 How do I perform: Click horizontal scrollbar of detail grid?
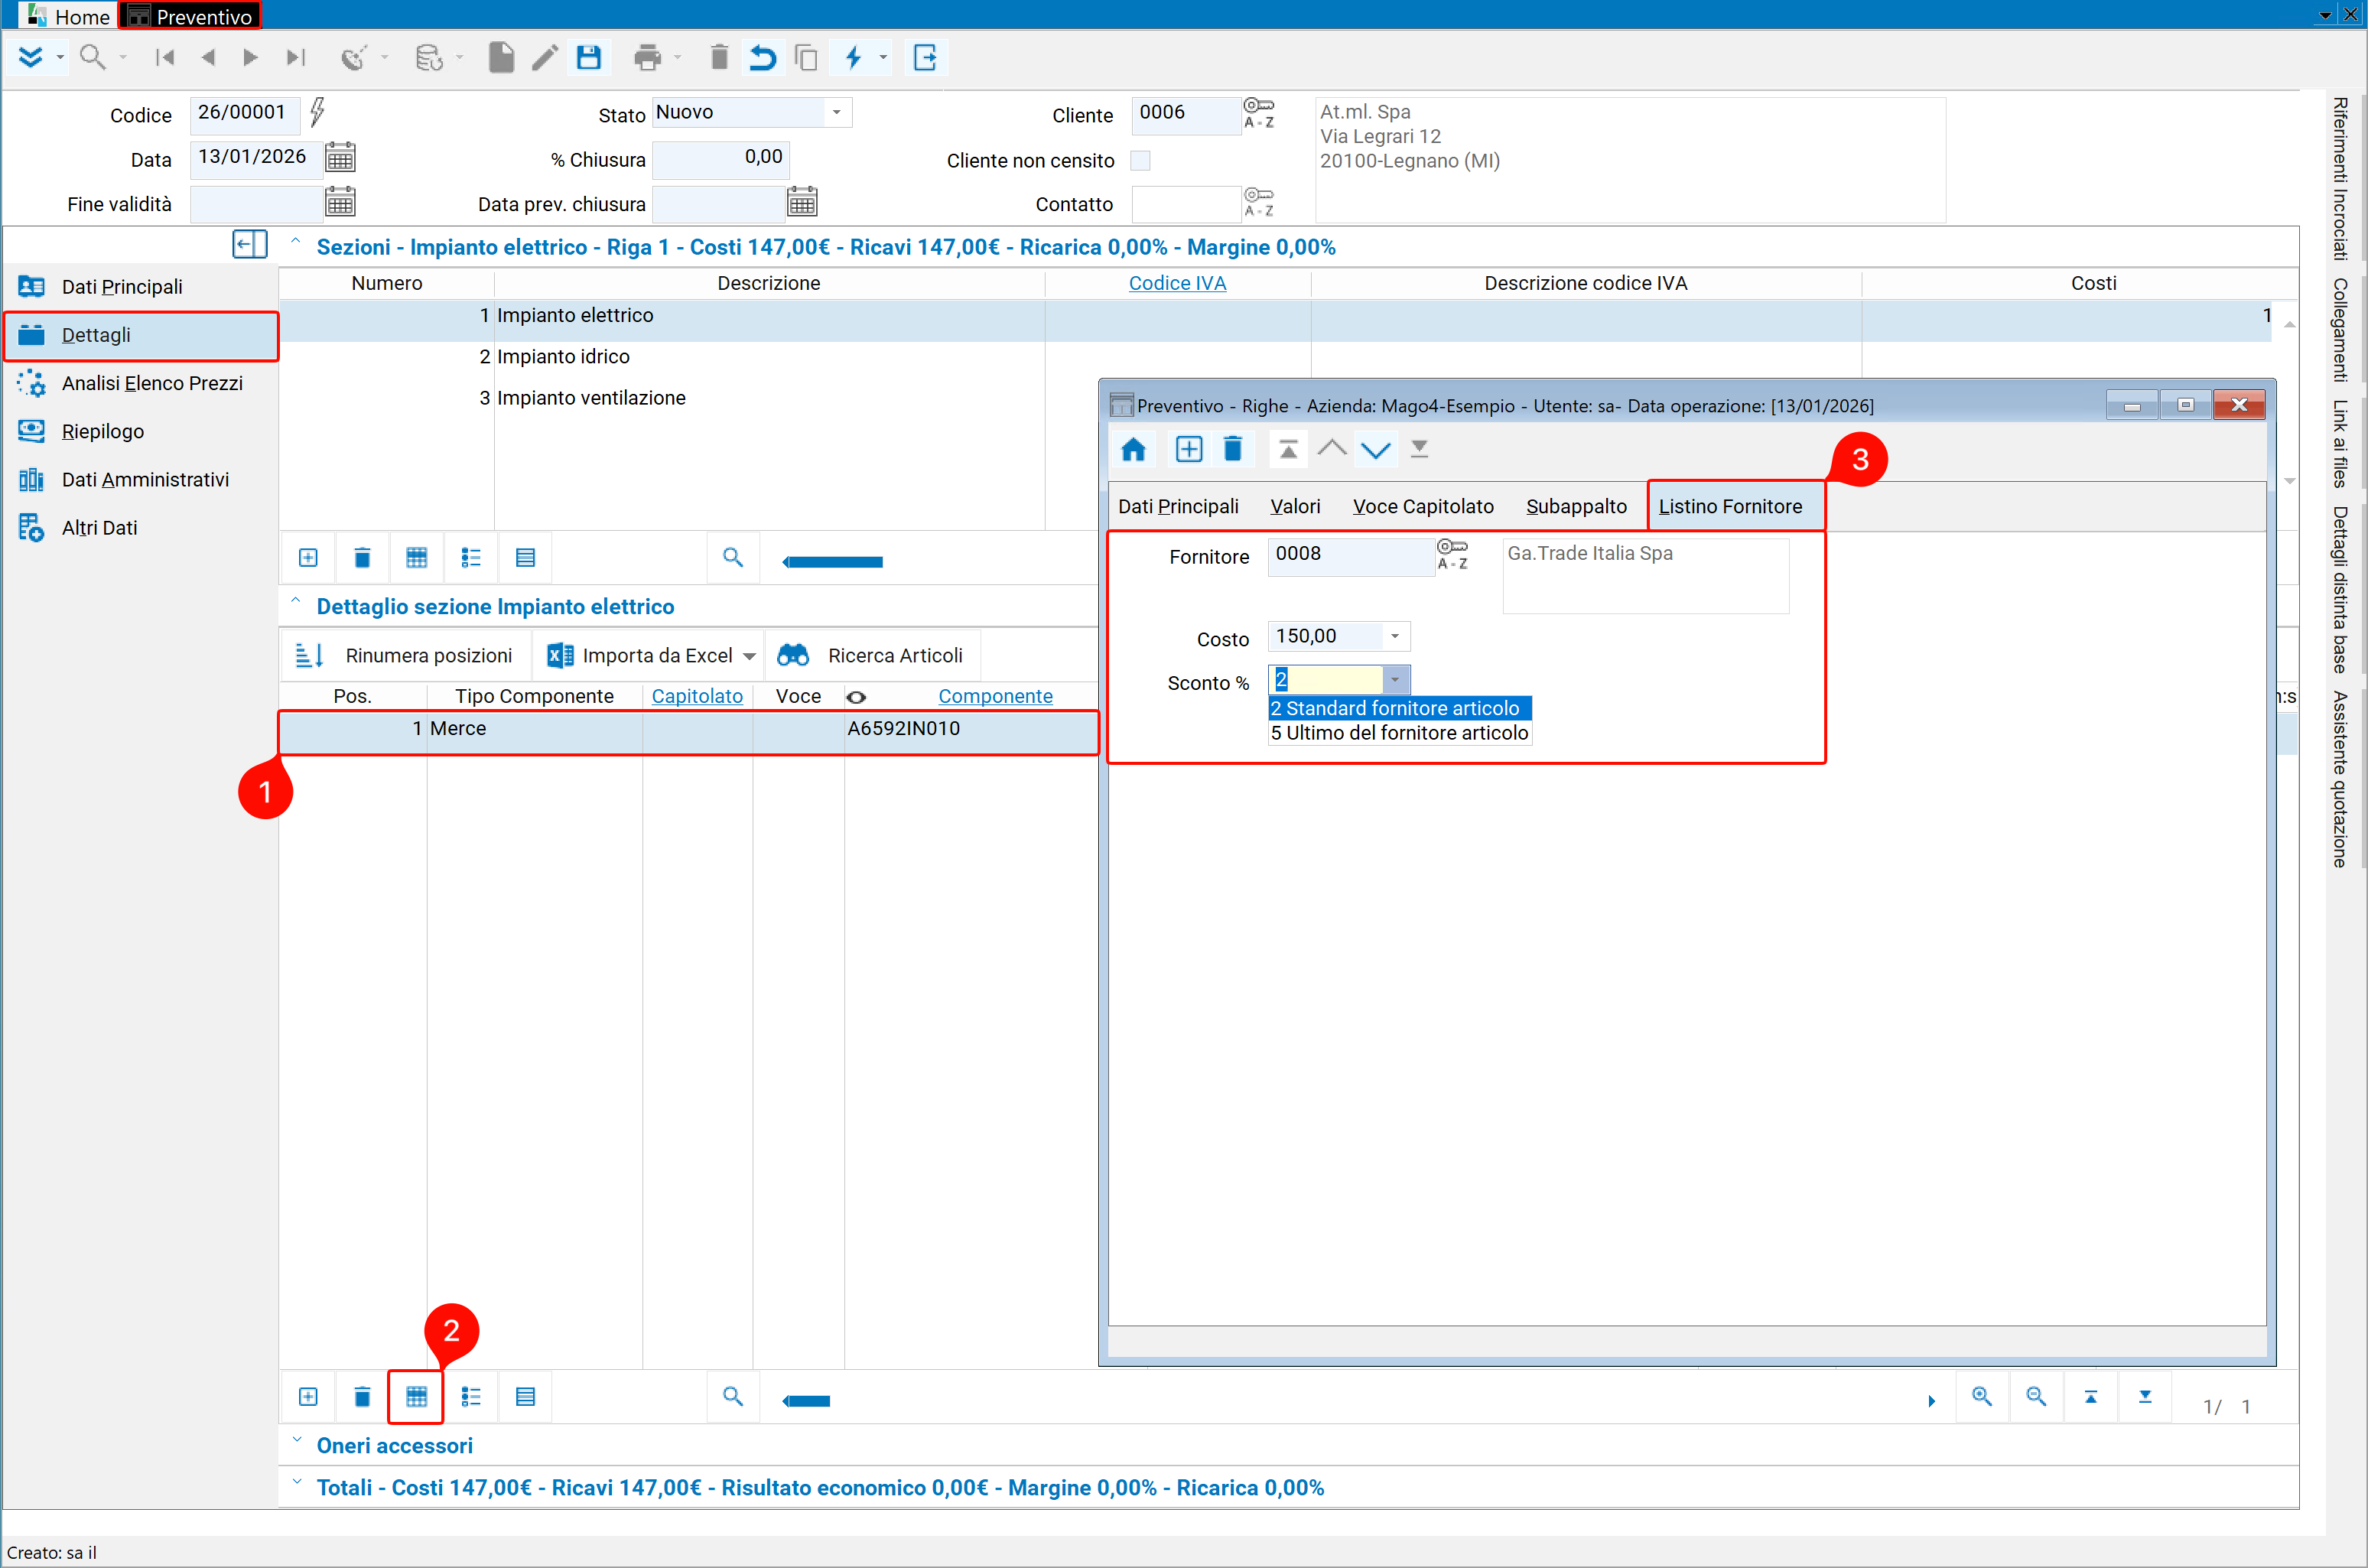(806, 1401)
